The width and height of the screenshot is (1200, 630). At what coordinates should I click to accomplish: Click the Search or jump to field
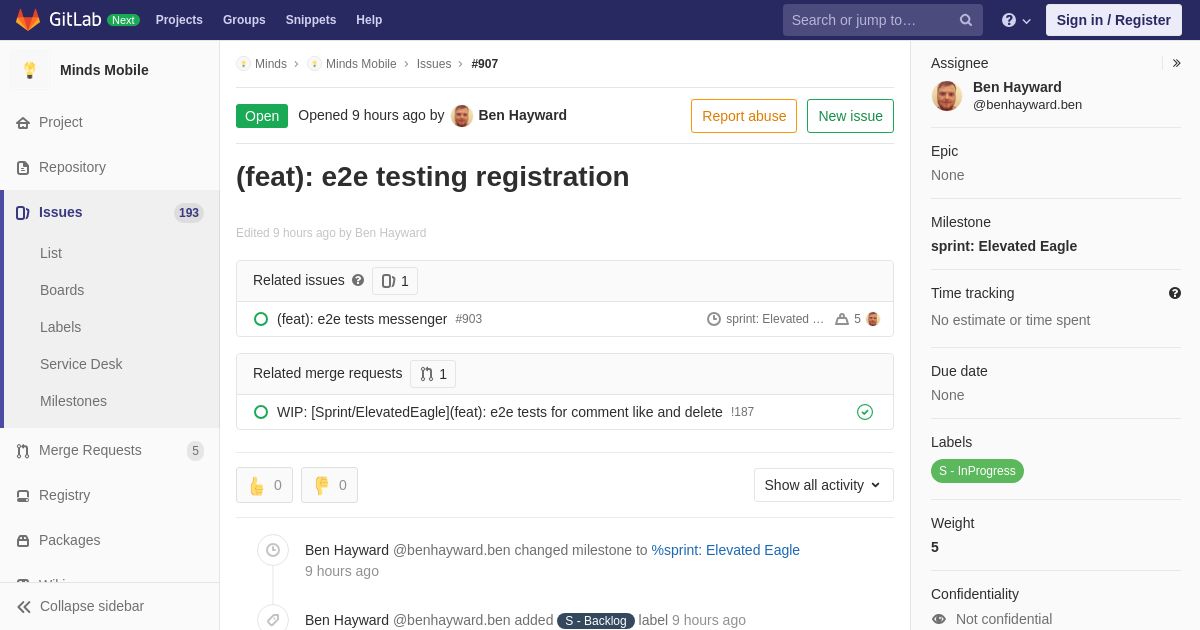pos(870,20)
